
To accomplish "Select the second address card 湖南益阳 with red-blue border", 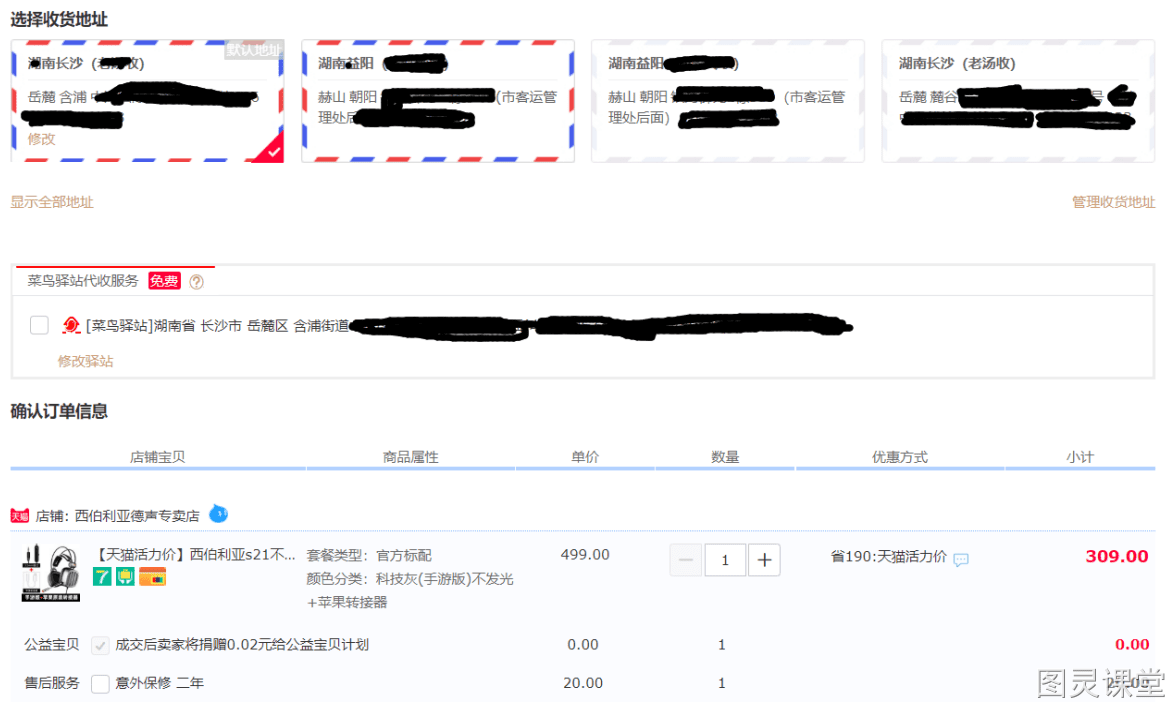I will (x=438, y=101).
